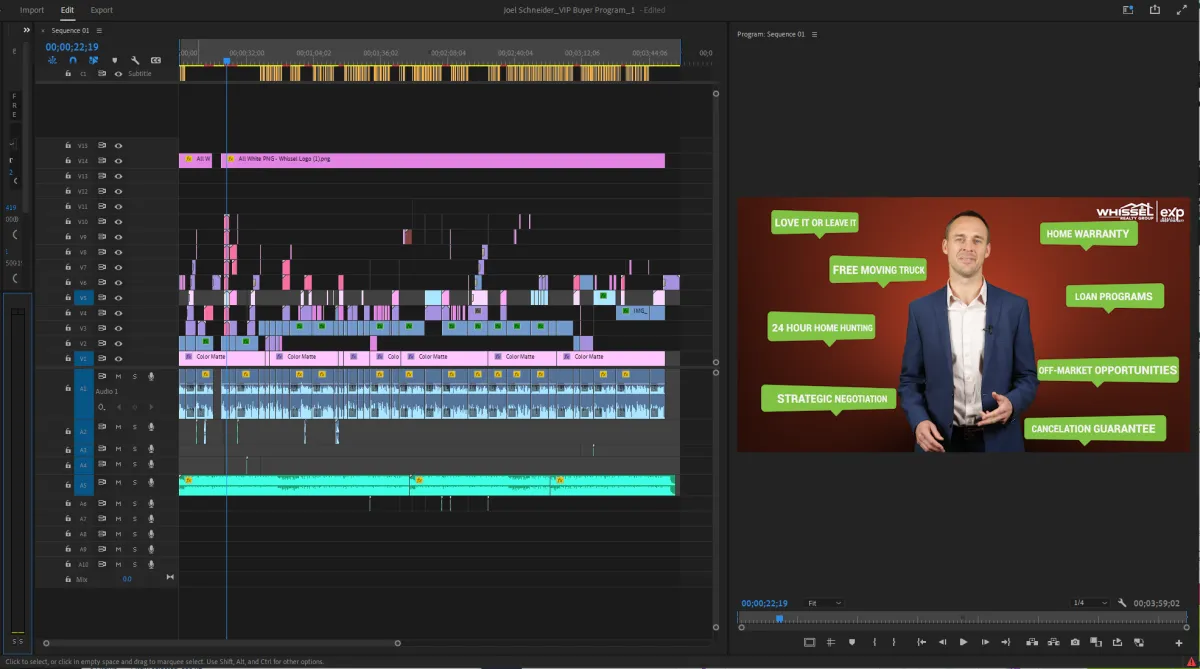
Task: Click the voice-over record microphone on A1
Action: point(151,376)
